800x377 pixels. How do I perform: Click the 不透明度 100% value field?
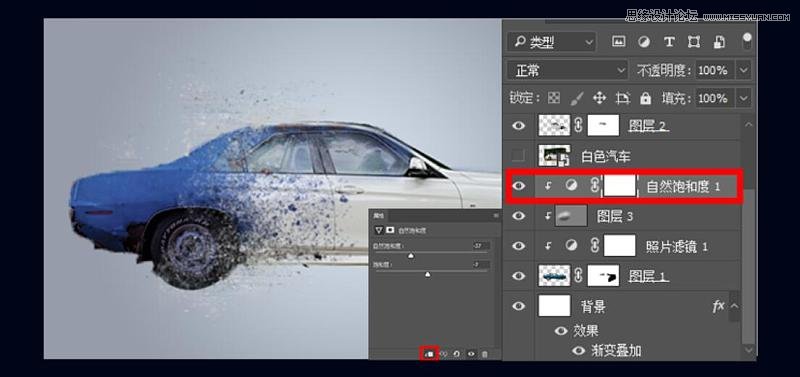(x=715, y=70)
